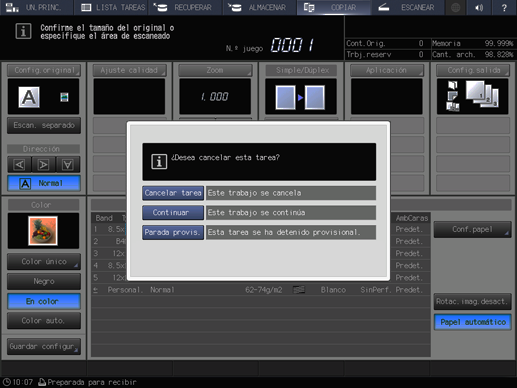This screenshot has width=517, height=388.
Task: Click the collated stacked pages icon
Action: pyautogui.click(x=482, y=94)
